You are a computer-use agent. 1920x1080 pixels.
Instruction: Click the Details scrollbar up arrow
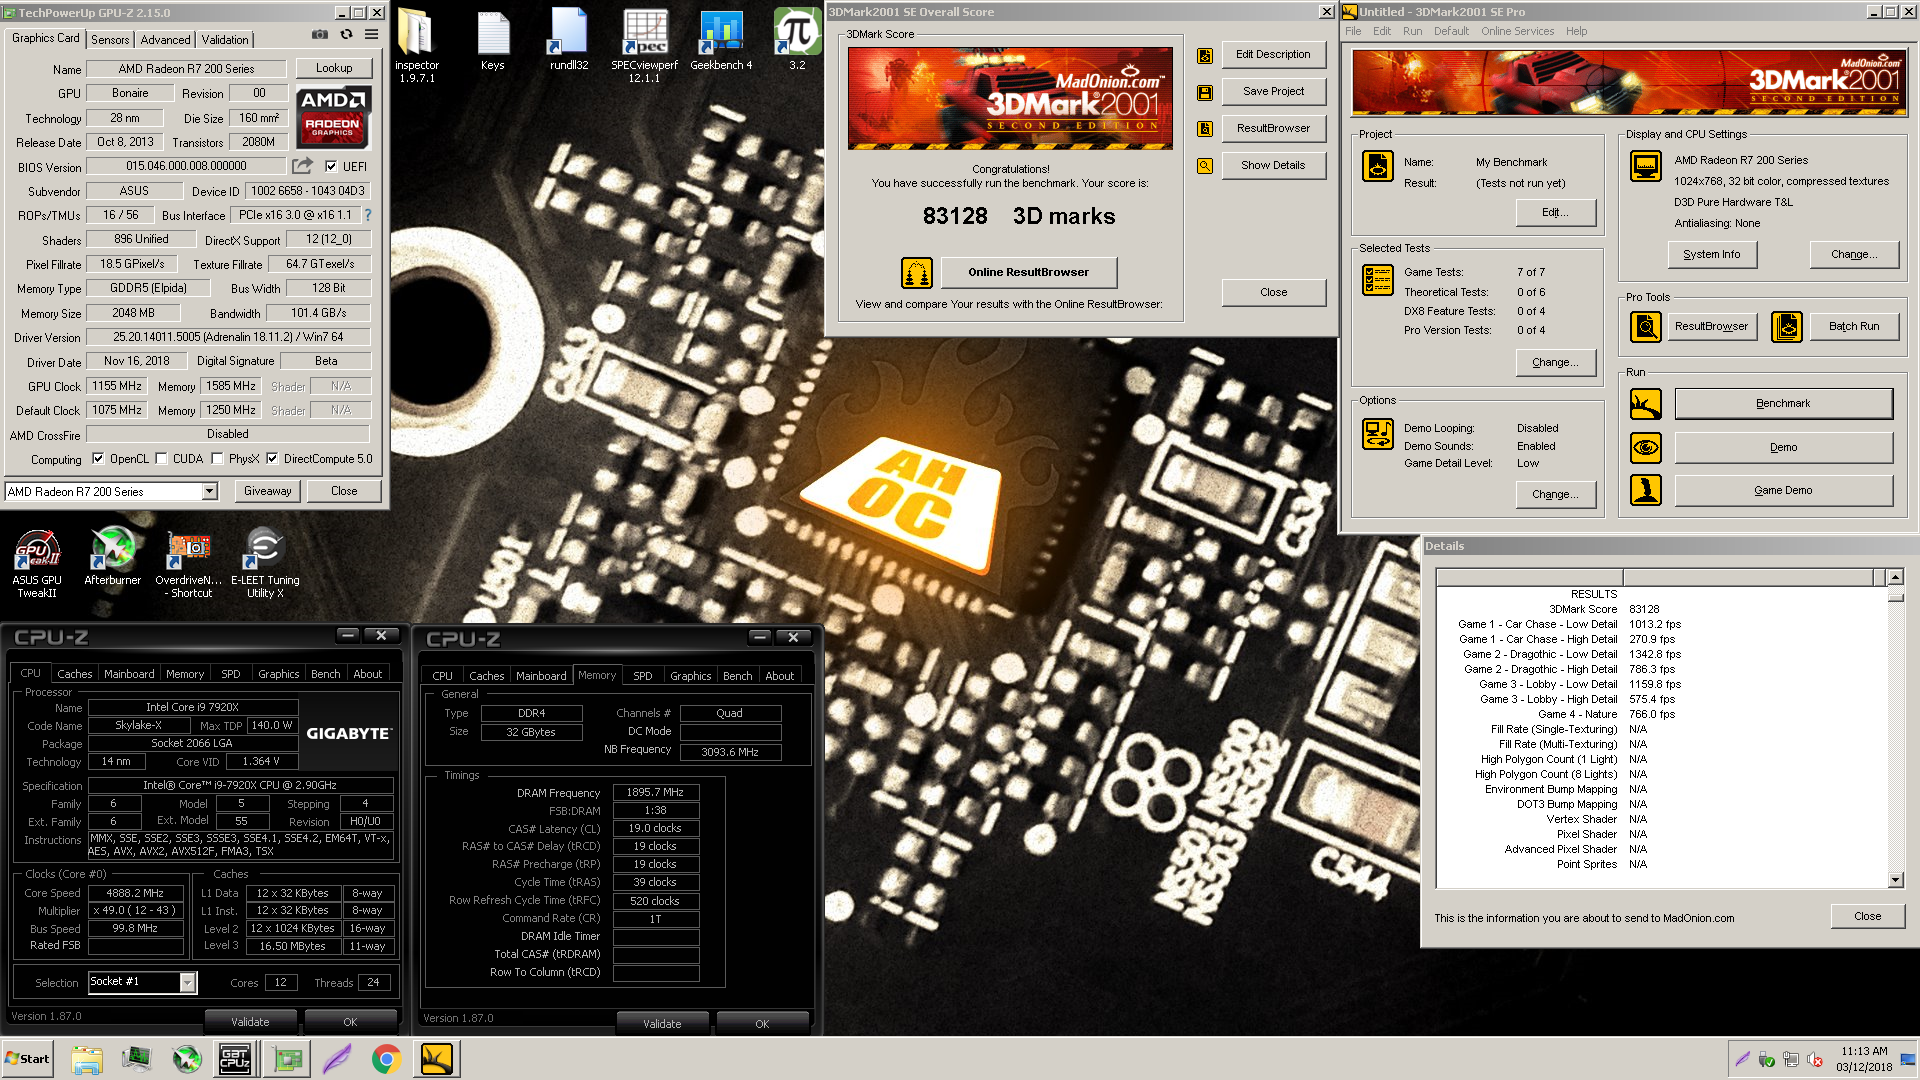point(1895,577)
